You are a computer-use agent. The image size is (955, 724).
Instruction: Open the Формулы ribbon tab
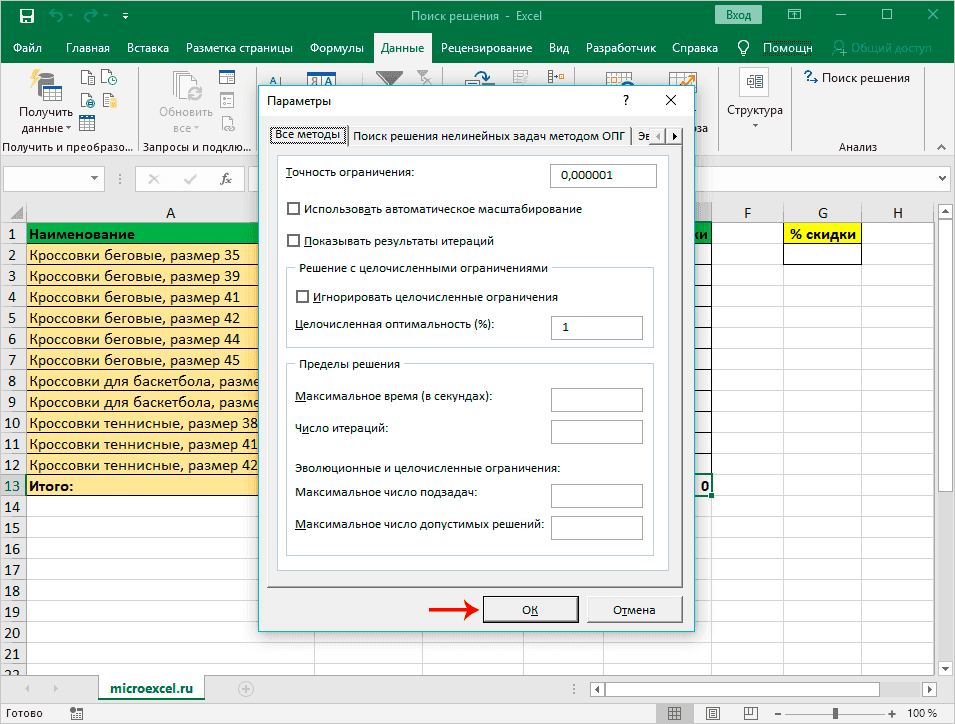coord(336,48)
